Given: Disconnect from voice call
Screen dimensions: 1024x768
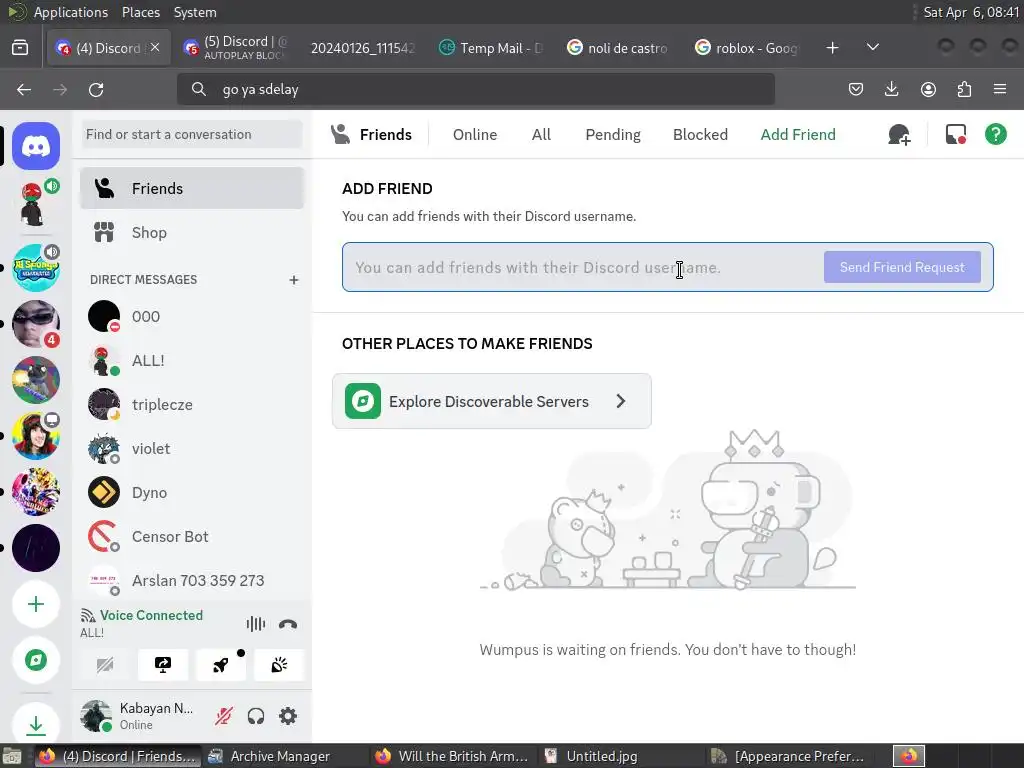Looking at the screenshot, I should pyautogui.click(x=288, y=624).
